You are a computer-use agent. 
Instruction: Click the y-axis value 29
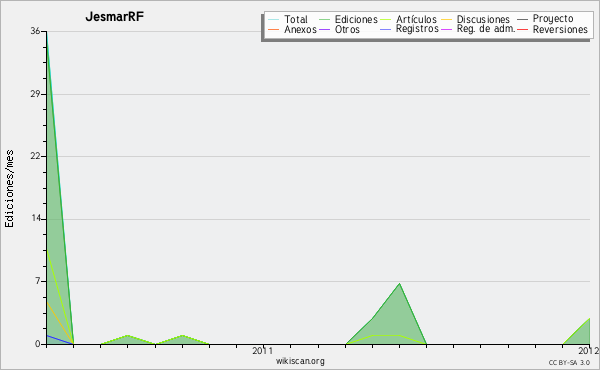point(35,94)
